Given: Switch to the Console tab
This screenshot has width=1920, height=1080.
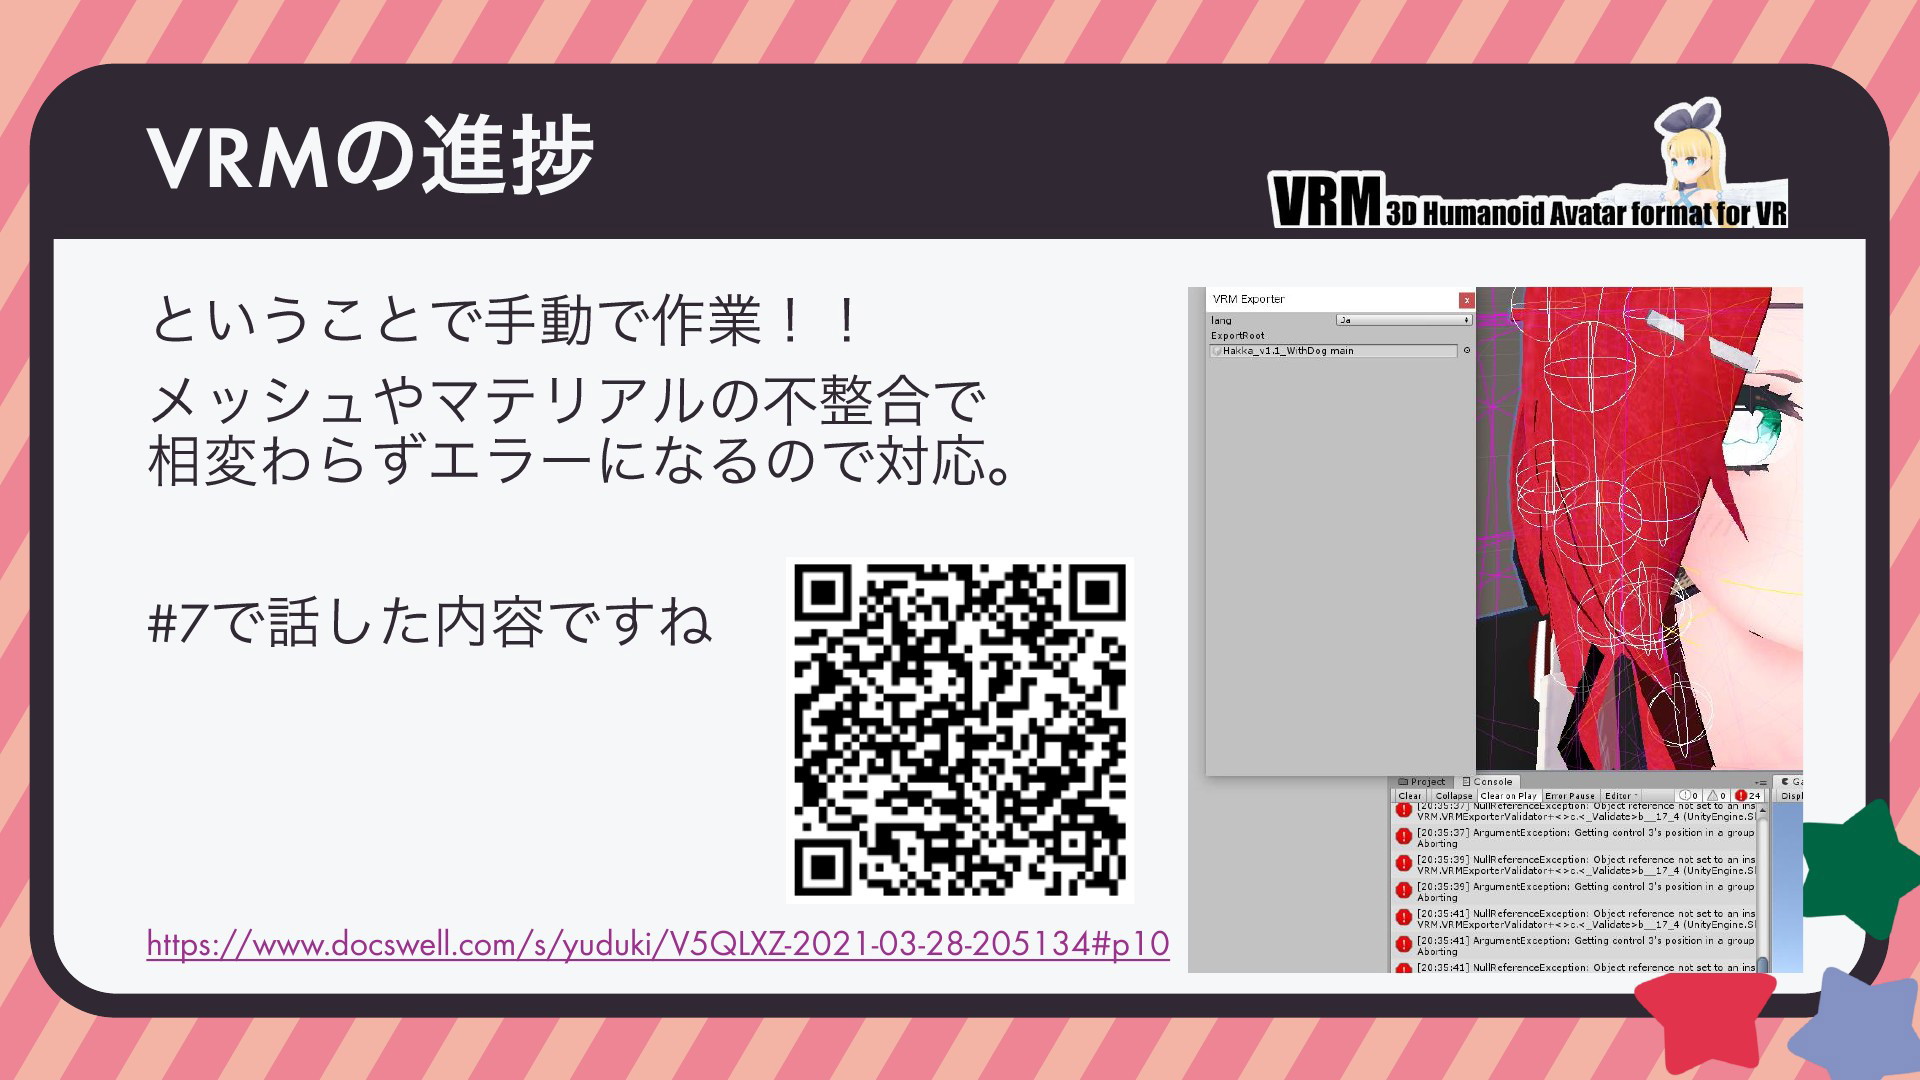Looking at the screenshot, I should [x=1487, y=782].
